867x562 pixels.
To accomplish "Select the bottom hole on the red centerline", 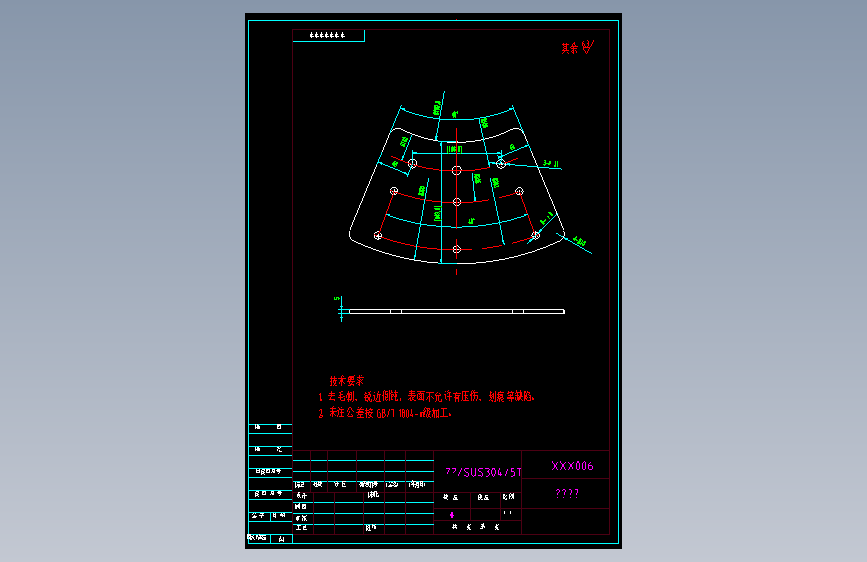I will (457, 249).
